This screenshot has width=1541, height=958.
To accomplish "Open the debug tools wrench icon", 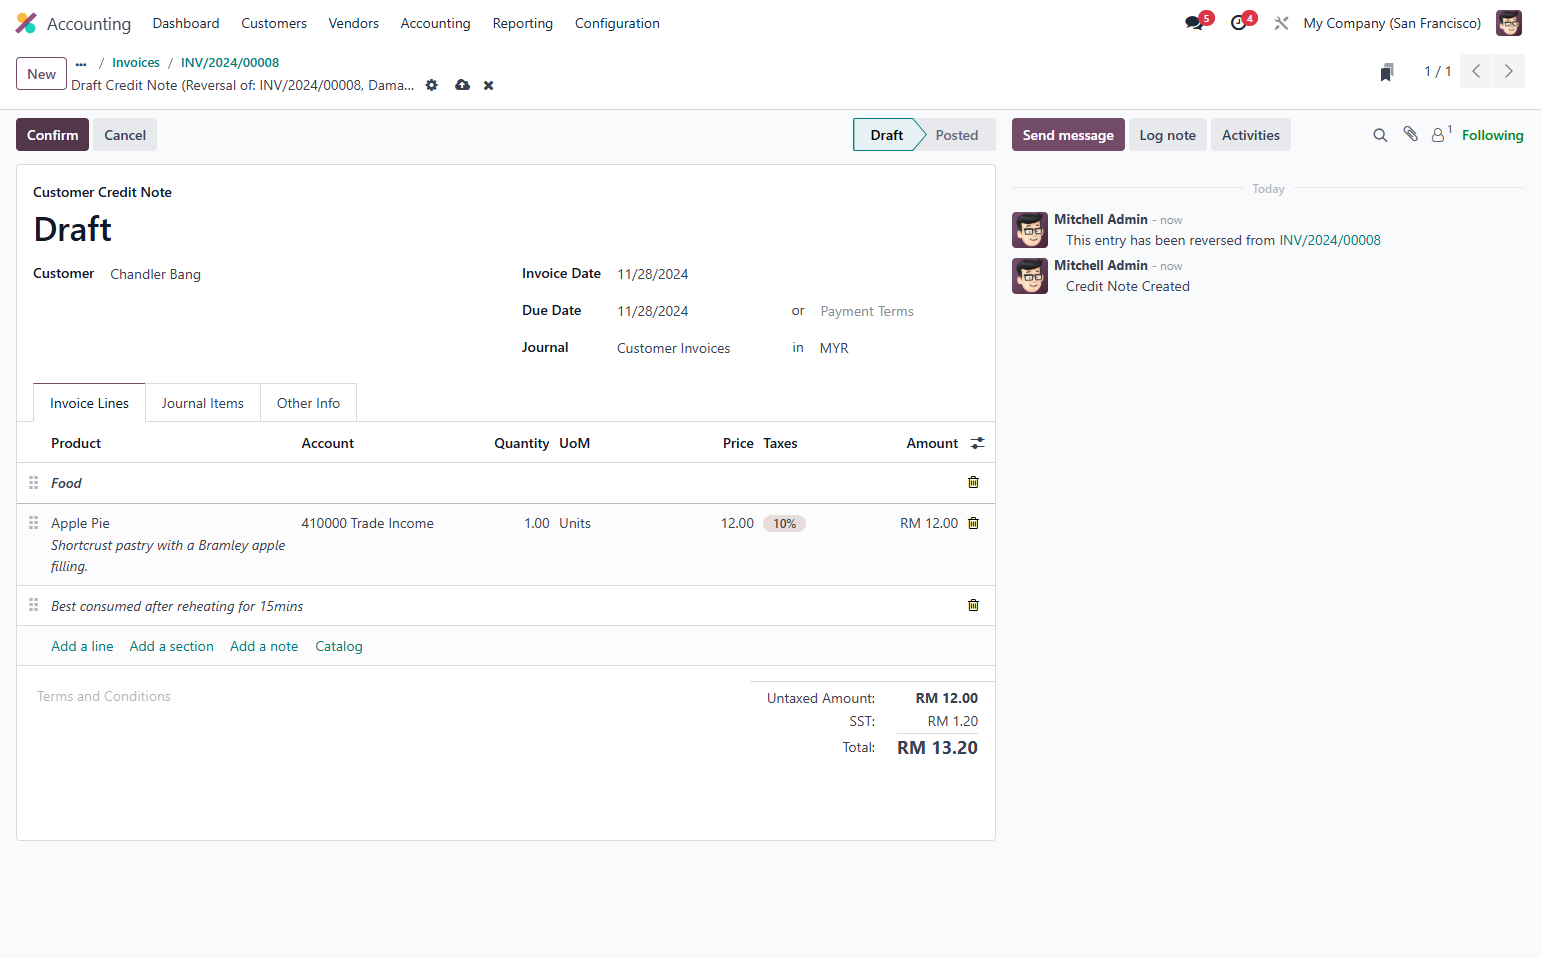I will (x=1281, y=23).
